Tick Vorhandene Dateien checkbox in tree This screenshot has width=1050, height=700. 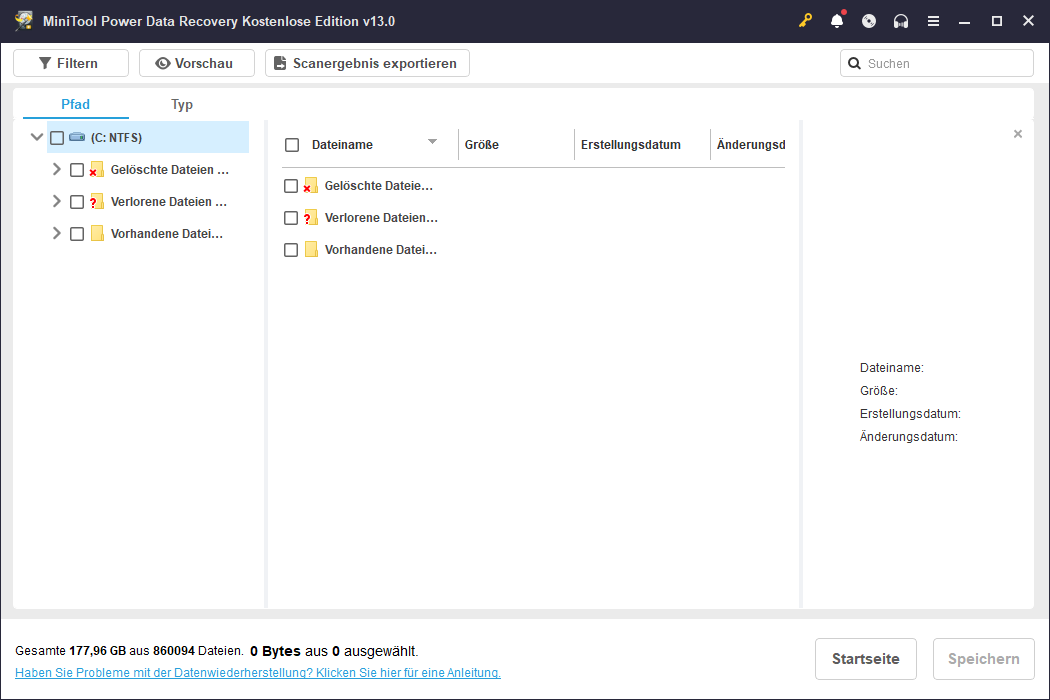coord(77,234)
